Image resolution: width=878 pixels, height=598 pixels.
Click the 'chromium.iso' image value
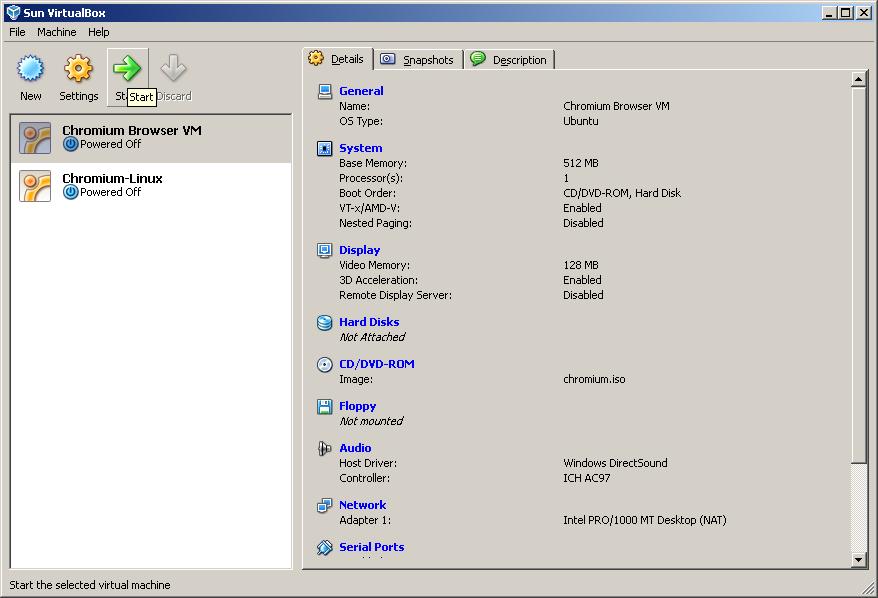pos(594,380)
